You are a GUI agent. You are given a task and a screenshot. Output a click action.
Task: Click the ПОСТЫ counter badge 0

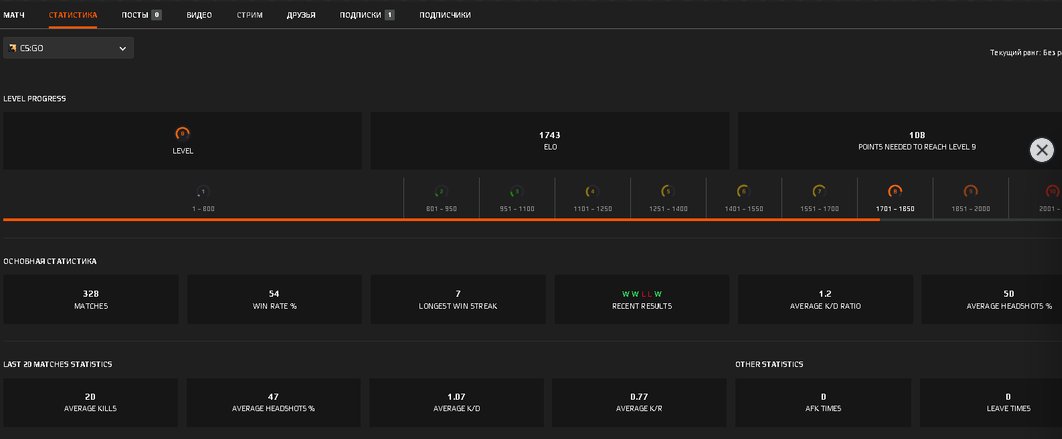coord(156,15)
